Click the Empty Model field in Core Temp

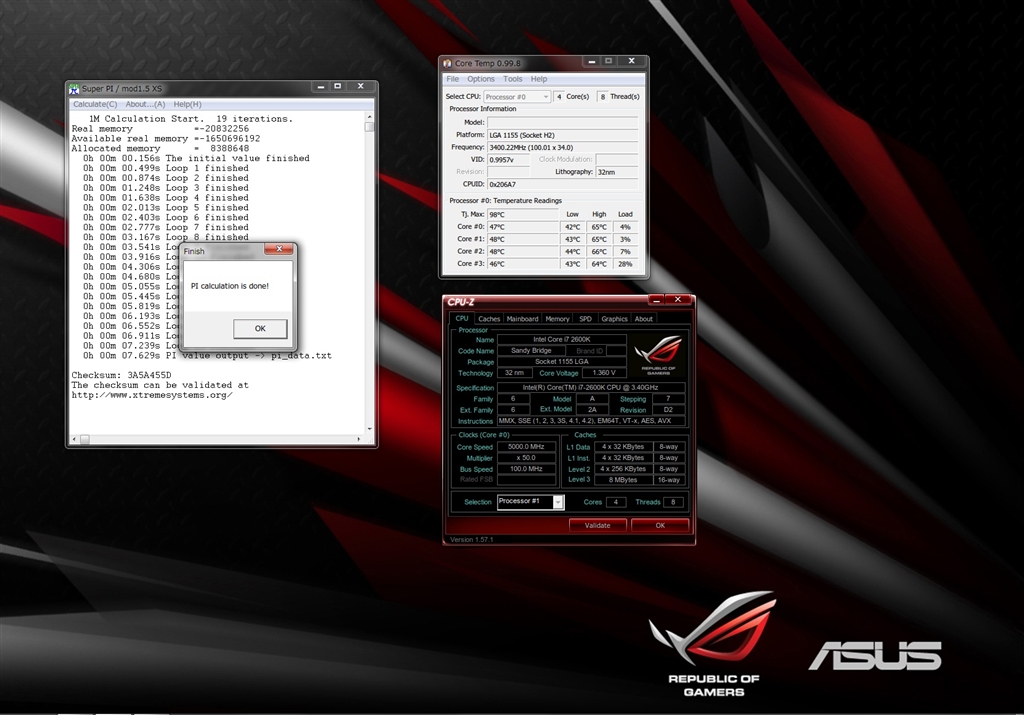tap(562, 122)
